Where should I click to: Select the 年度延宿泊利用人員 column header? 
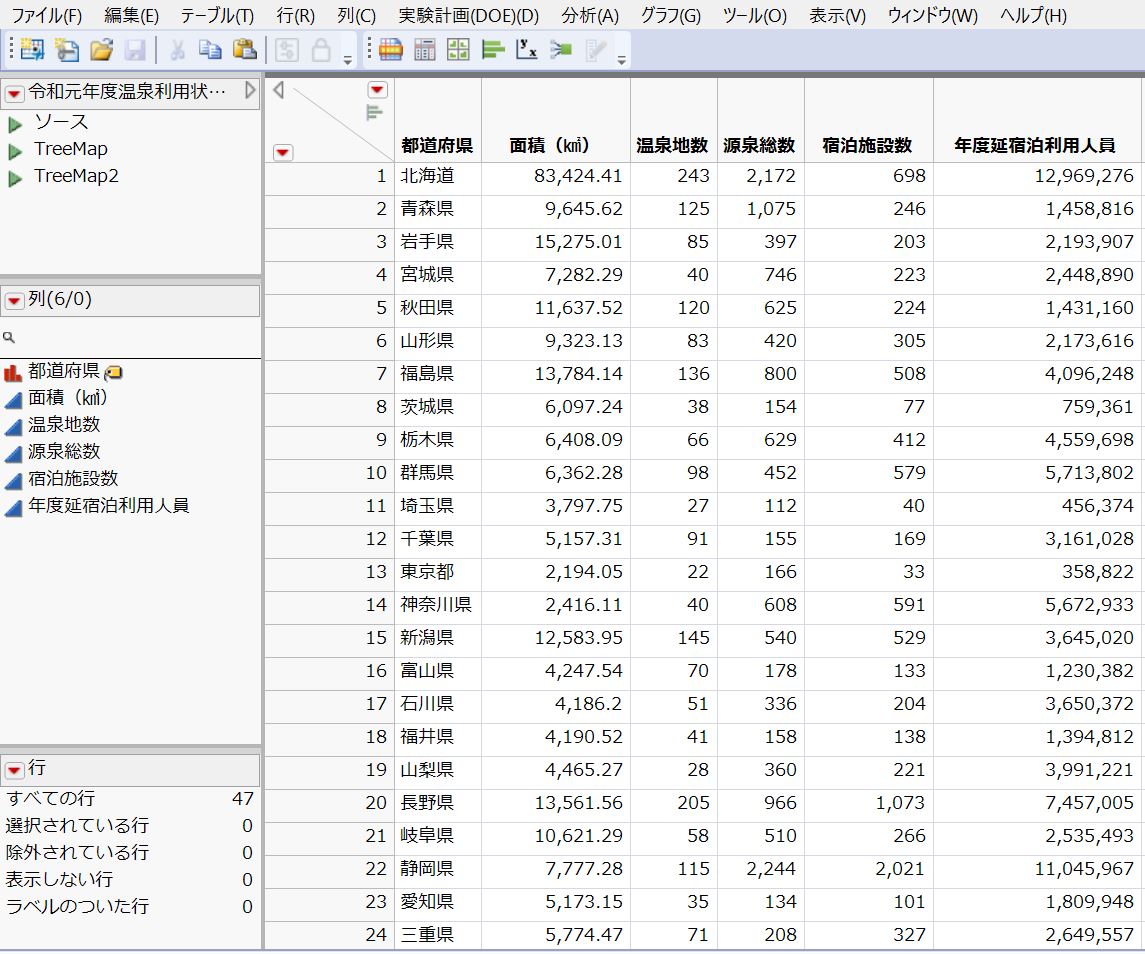point(1035,145)
